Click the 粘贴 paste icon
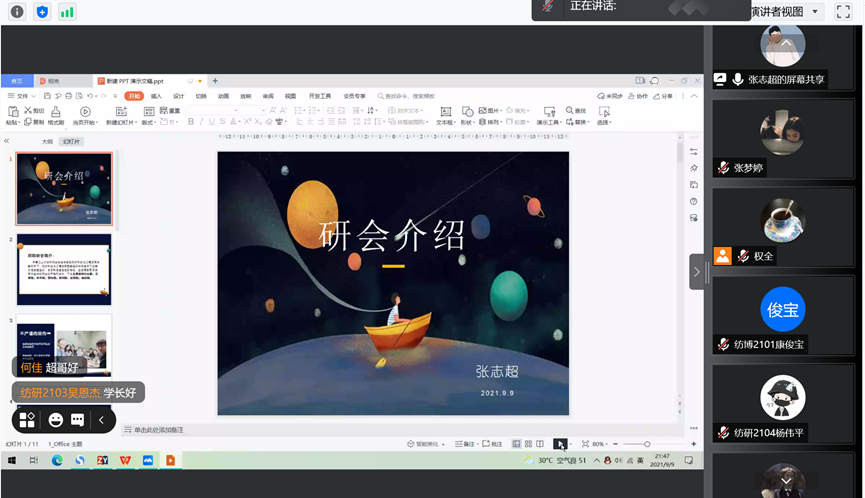865x498 pixels. [12, 111]
